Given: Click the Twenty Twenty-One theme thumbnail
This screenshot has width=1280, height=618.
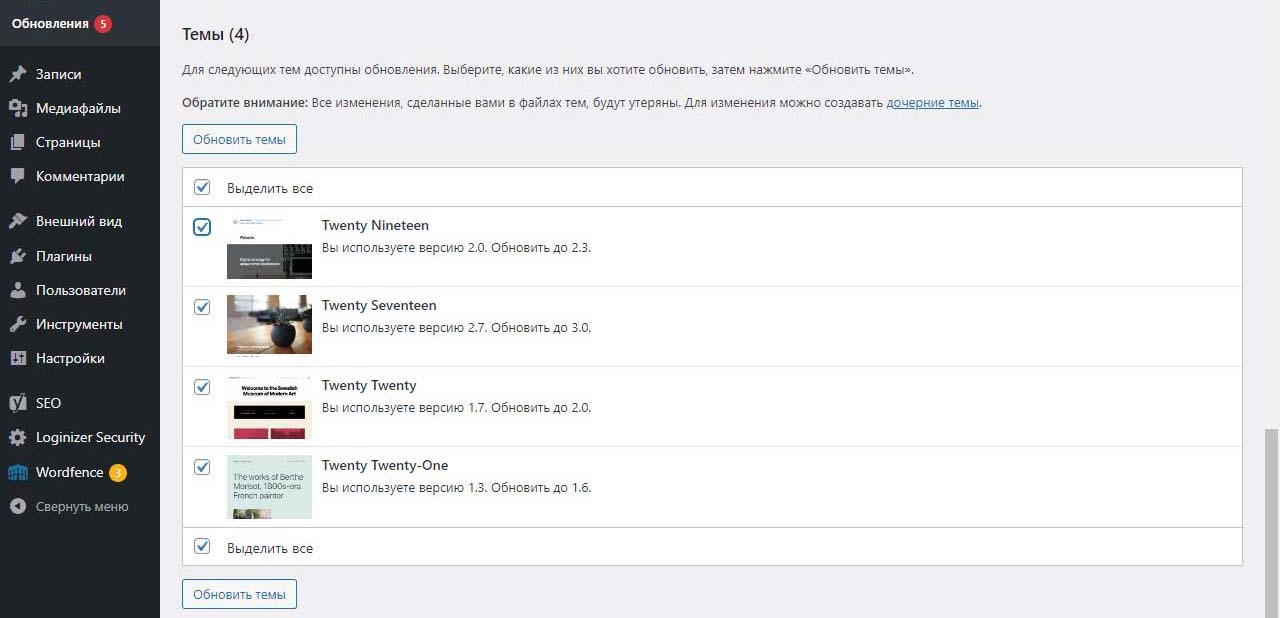Looking at the screenshot, I should point(269,487).
